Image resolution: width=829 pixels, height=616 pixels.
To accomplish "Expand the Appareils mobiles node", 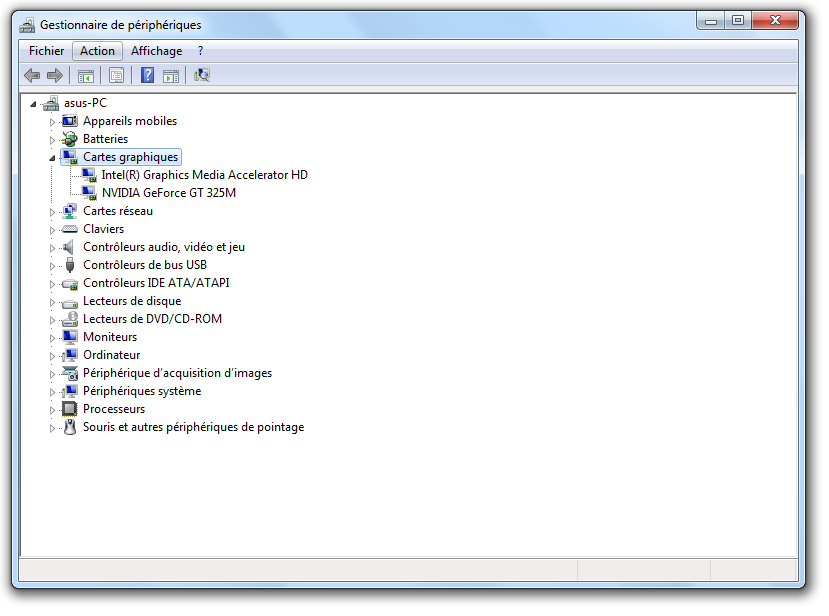I will 52,122.
